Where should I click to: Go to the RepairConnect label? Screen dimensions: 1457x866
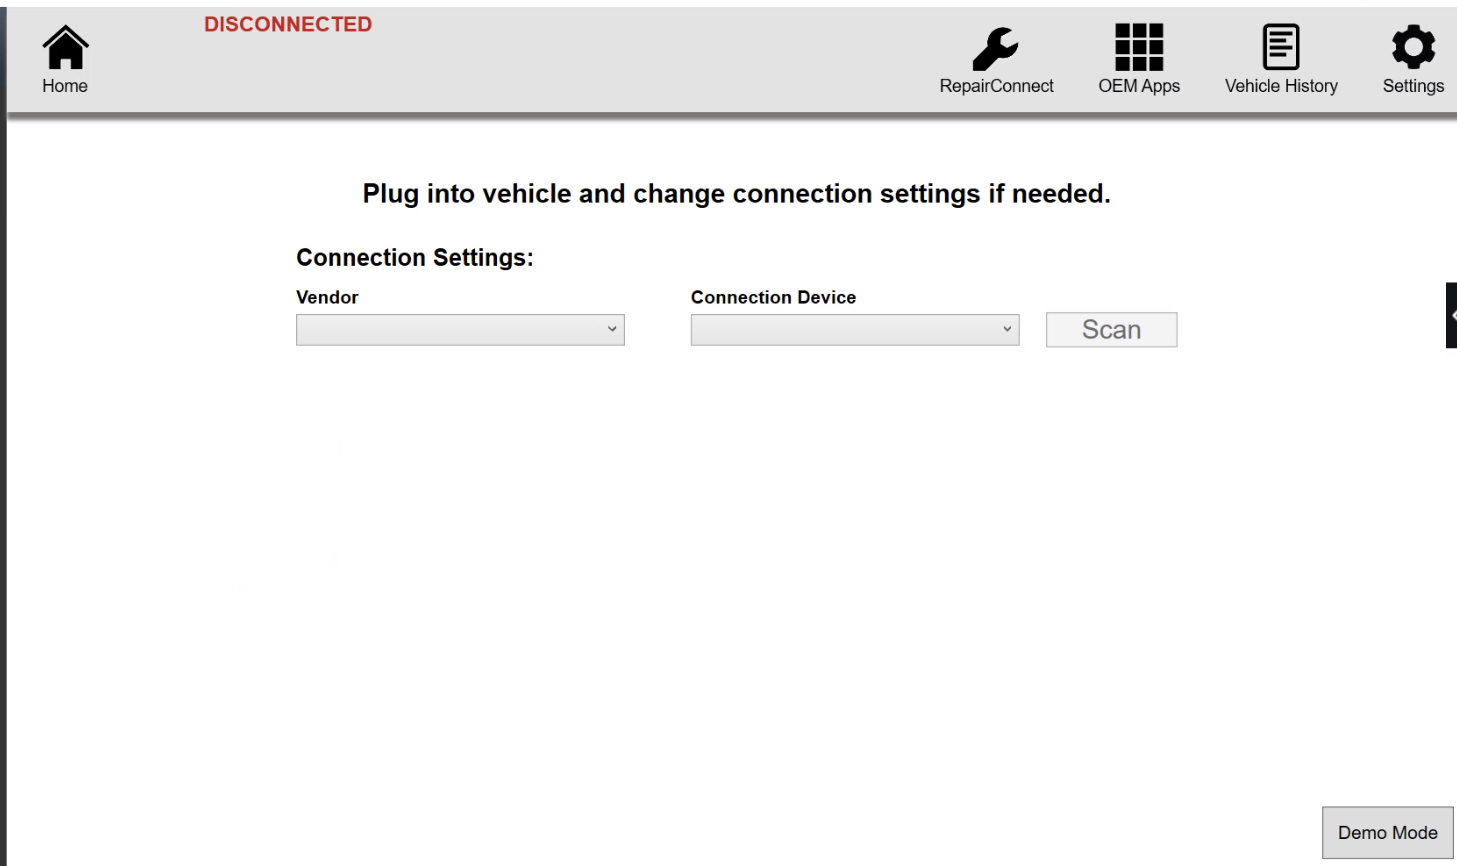point(996,86)
